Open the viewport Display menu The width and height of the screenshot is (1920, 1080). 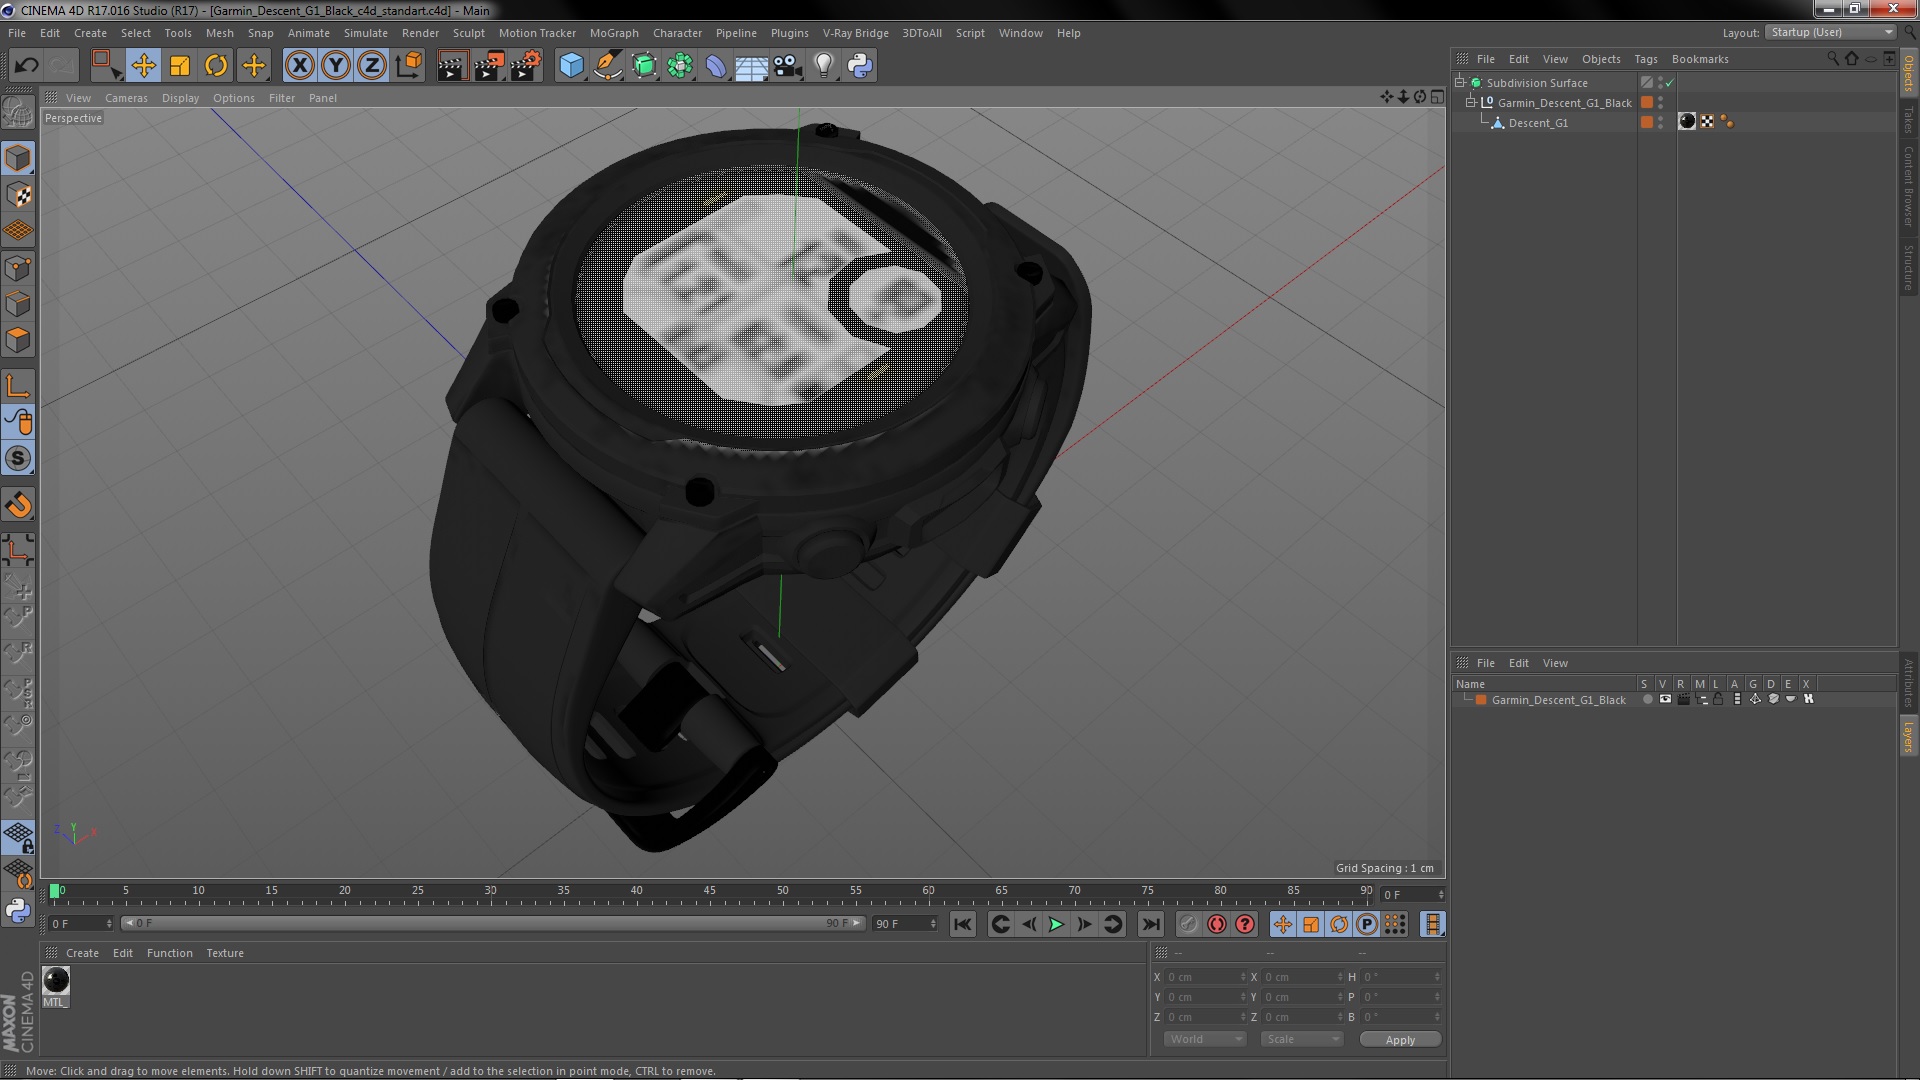click(x=180, y=98)
